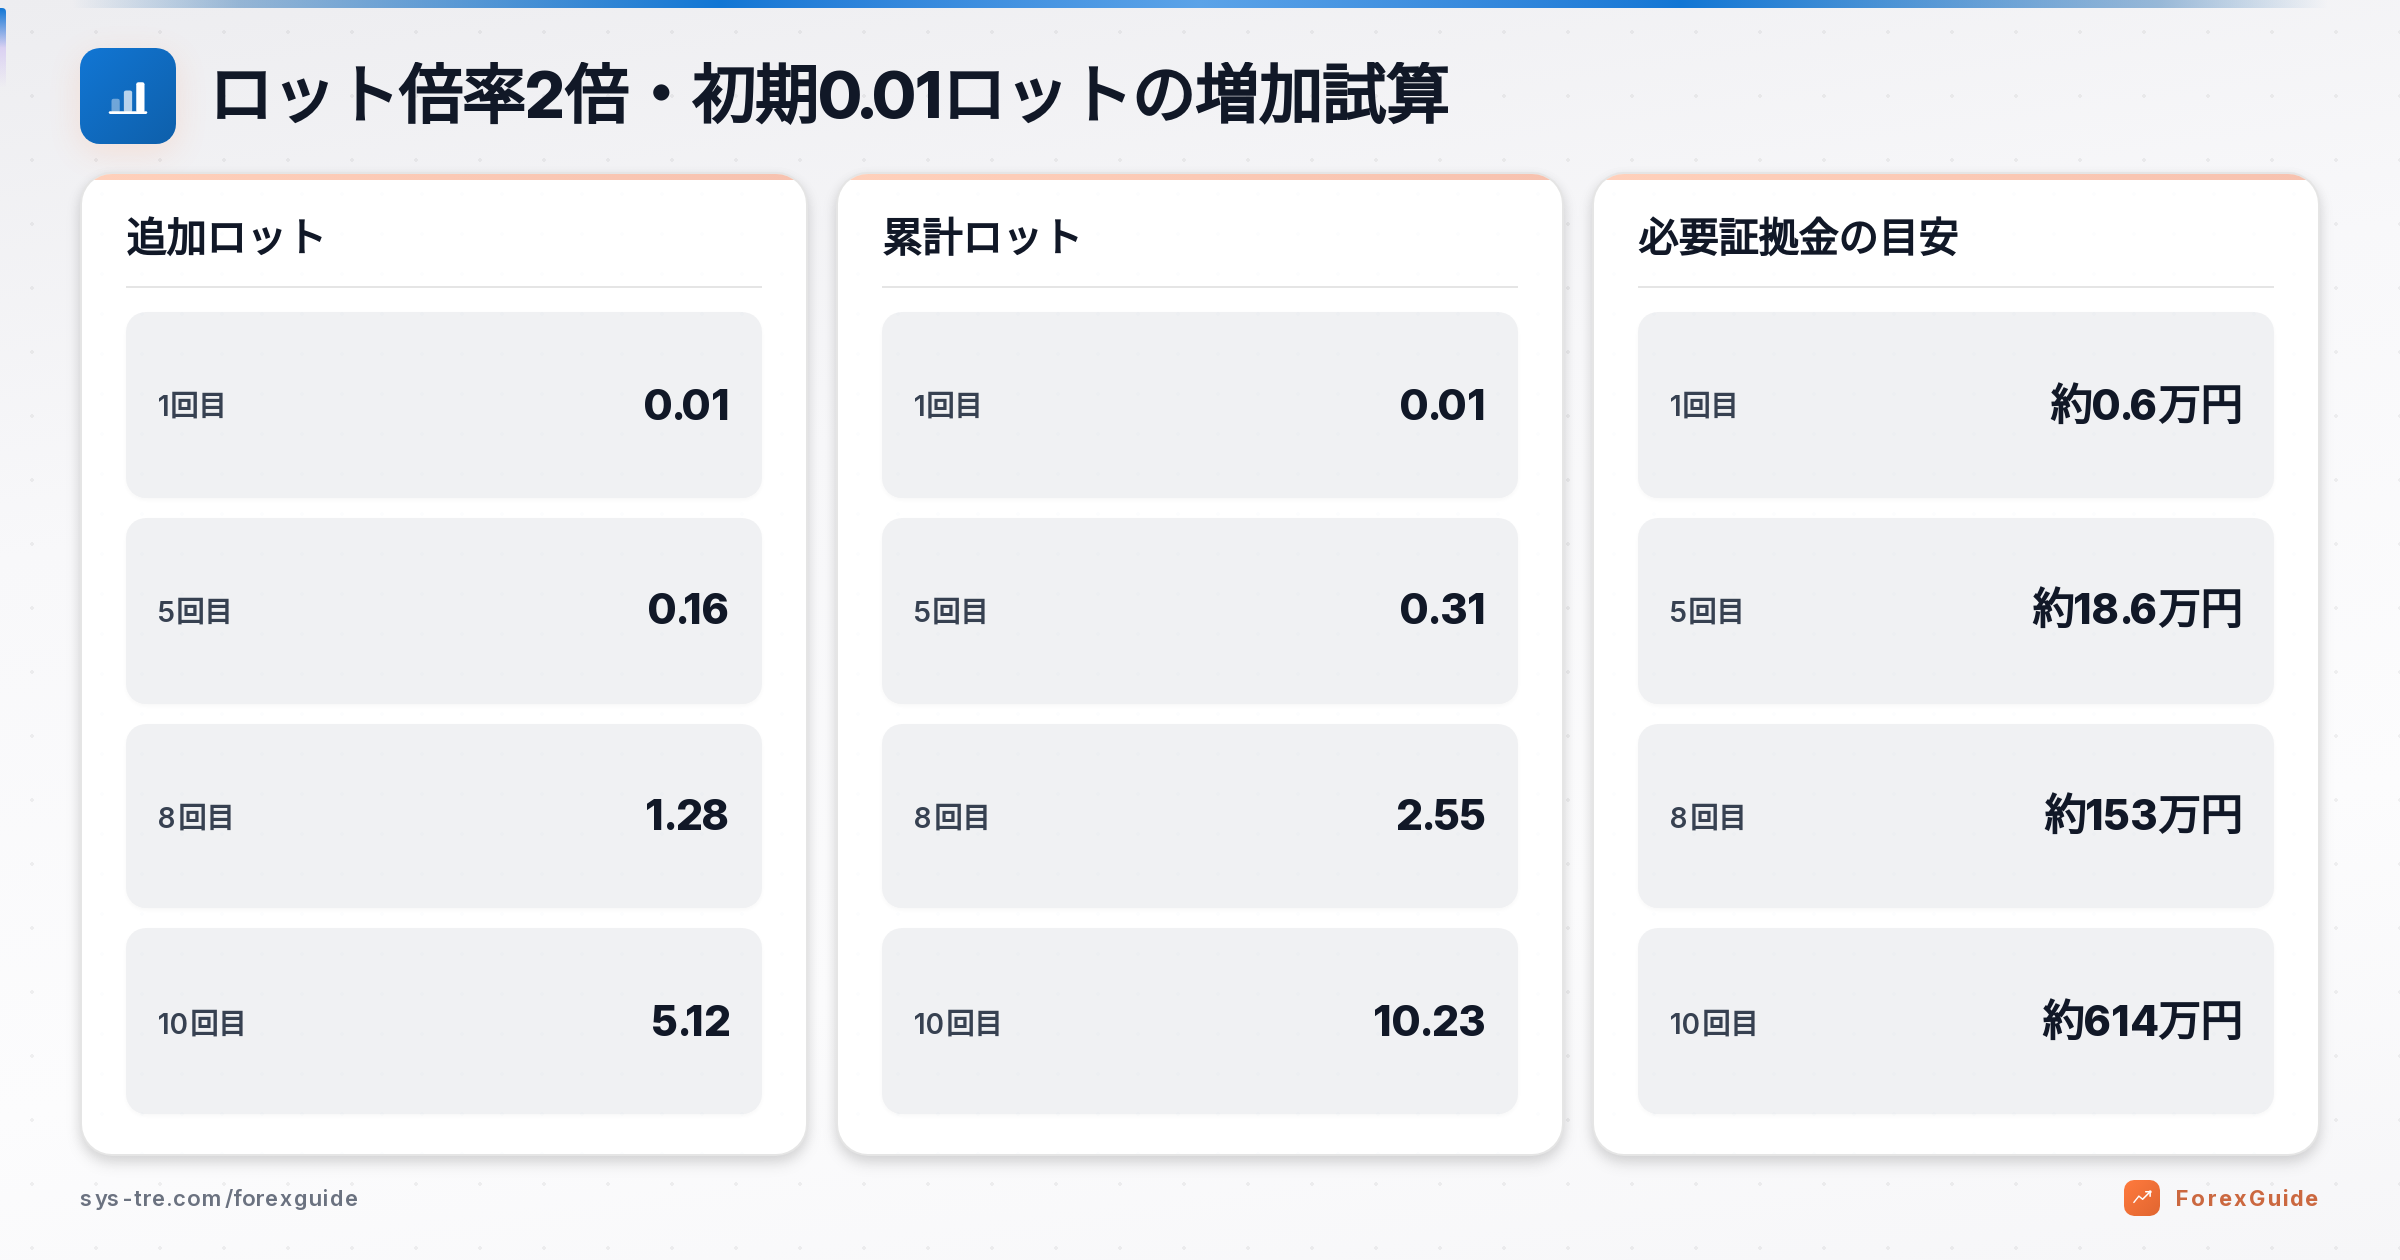Click the 8回目 row with value 2.55

(1199, 816)
